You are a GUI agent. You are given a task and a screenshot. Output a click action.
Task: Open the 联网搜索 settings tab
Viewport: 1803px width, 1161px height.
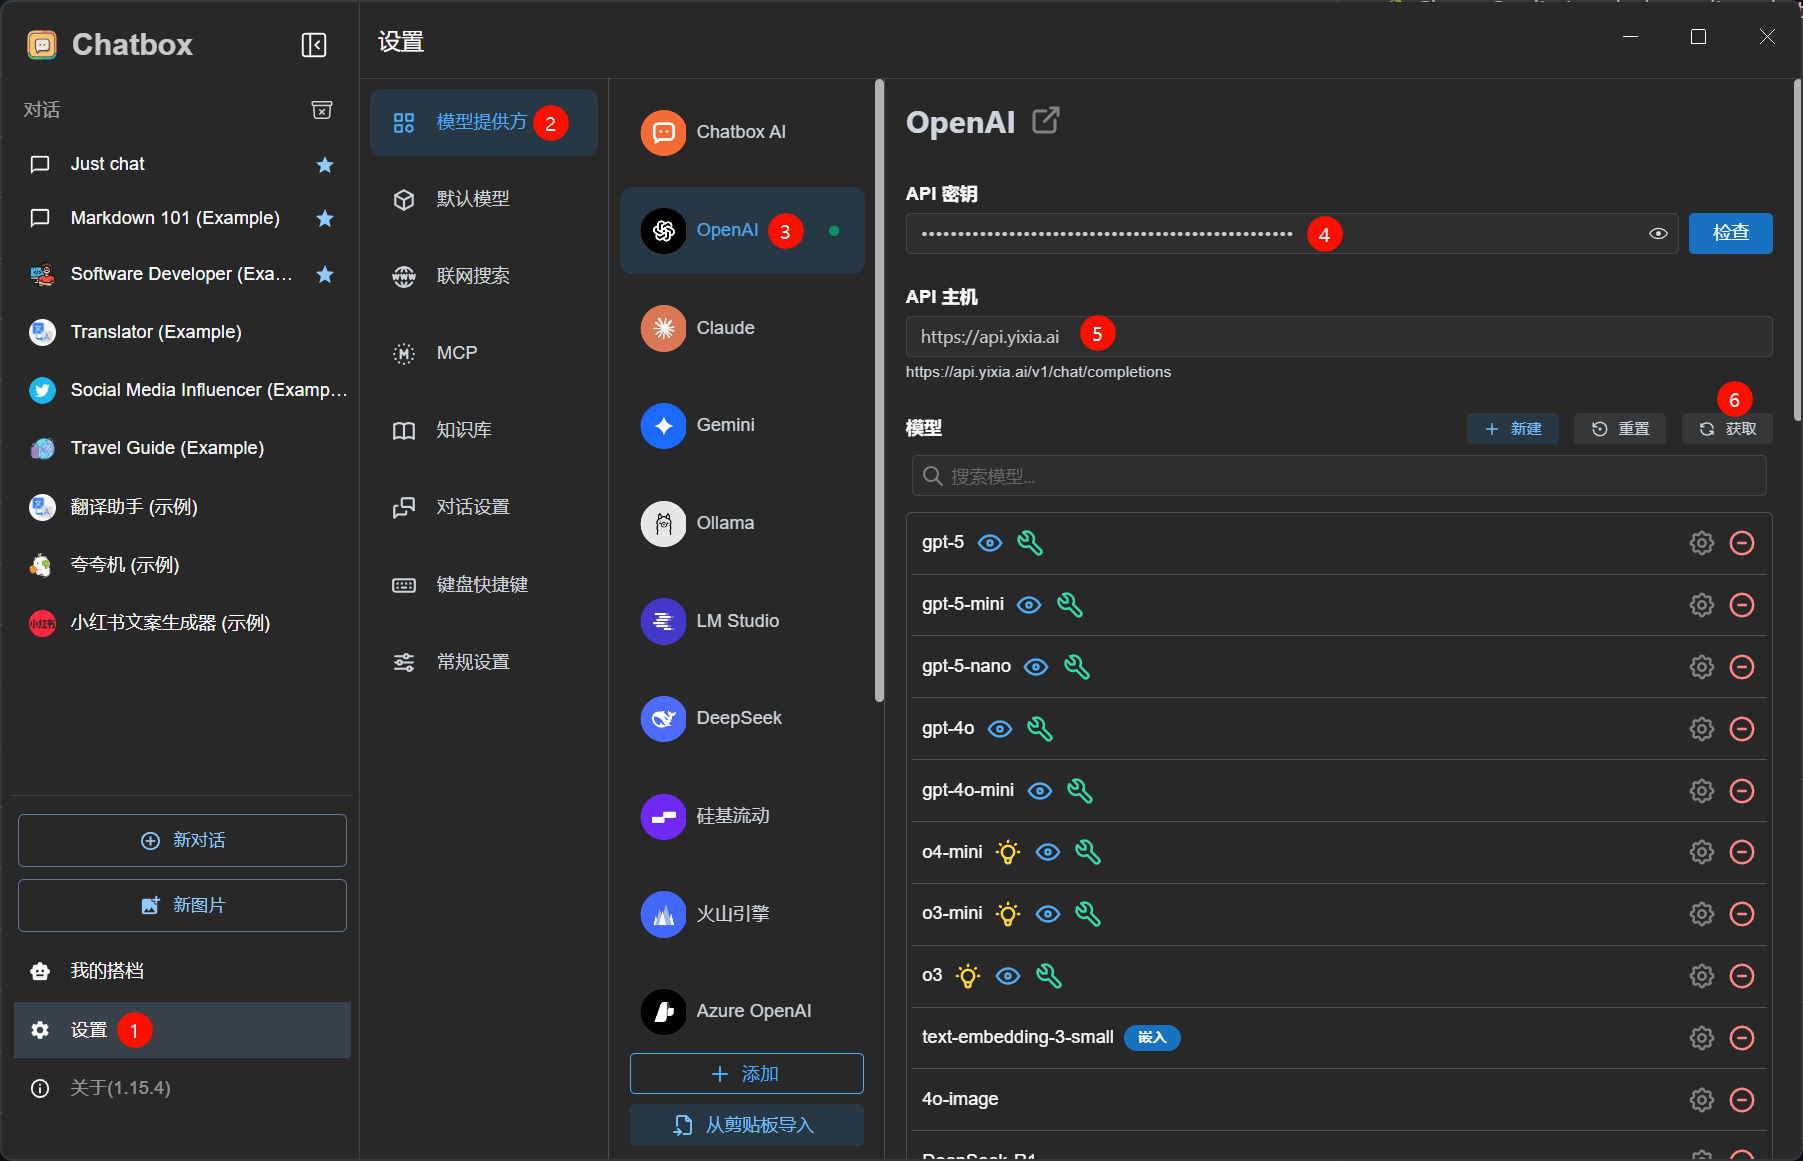[484, 276]
